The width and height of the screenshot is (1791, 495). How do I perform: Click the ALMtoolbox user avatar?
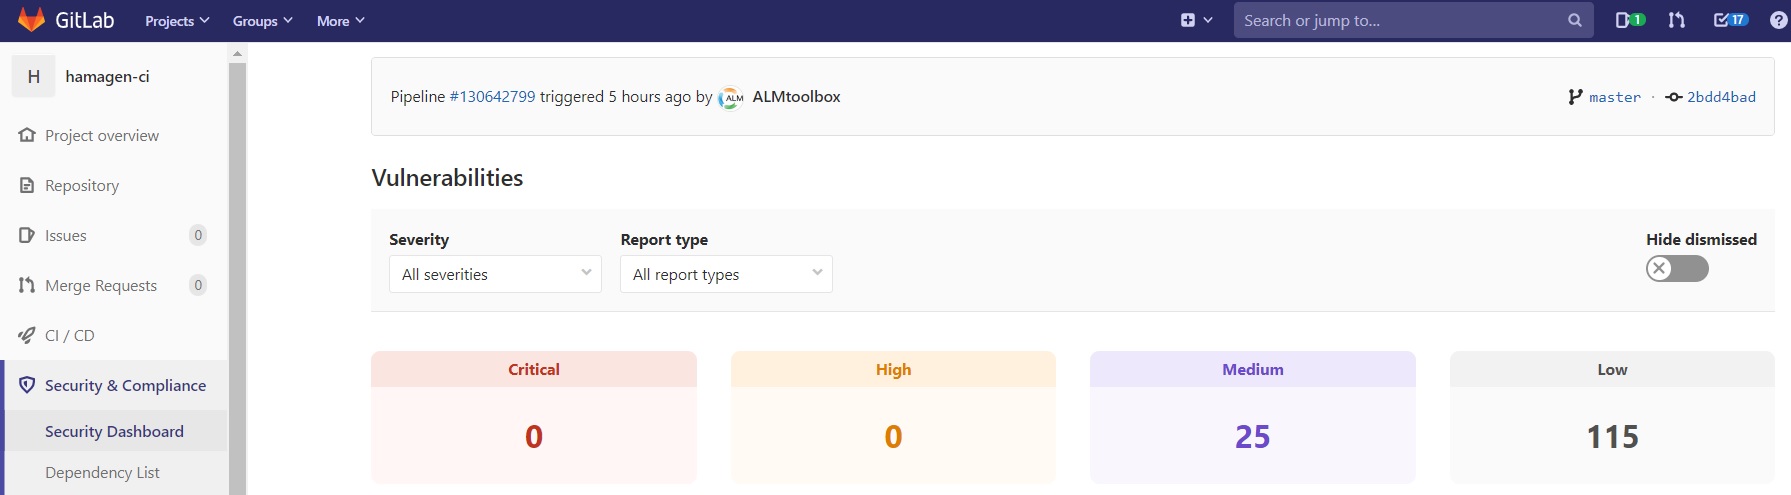click(x=732, y=97)
